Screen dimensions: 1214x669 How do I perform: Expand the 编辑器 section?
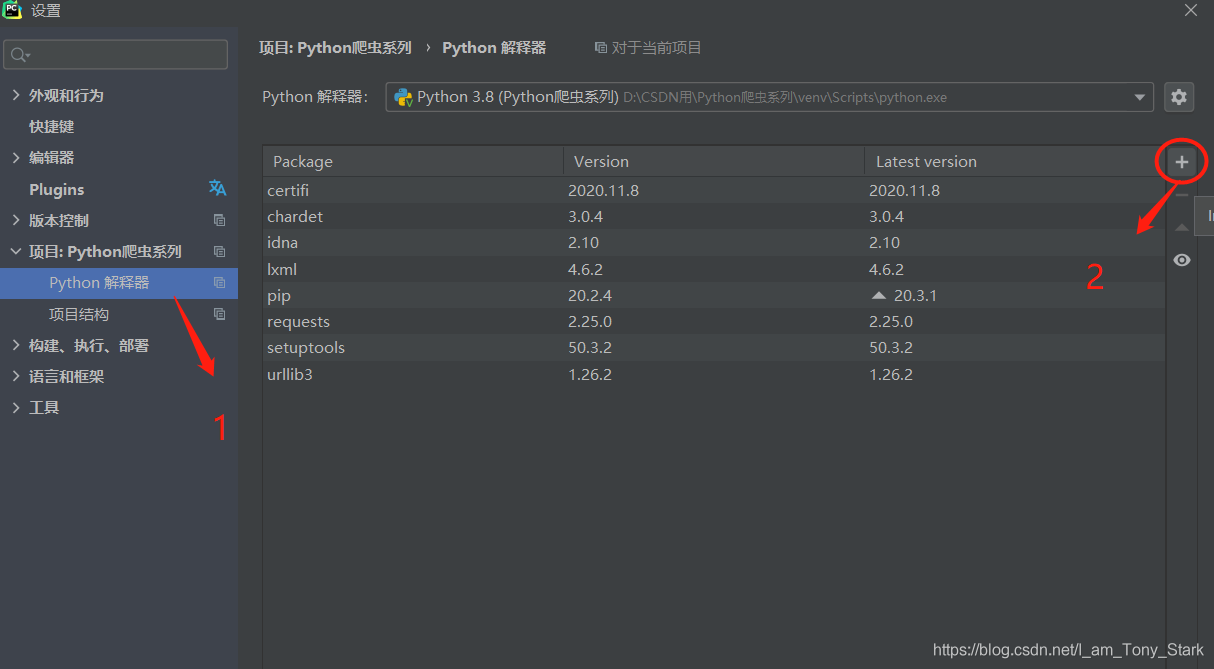point(15,157)
